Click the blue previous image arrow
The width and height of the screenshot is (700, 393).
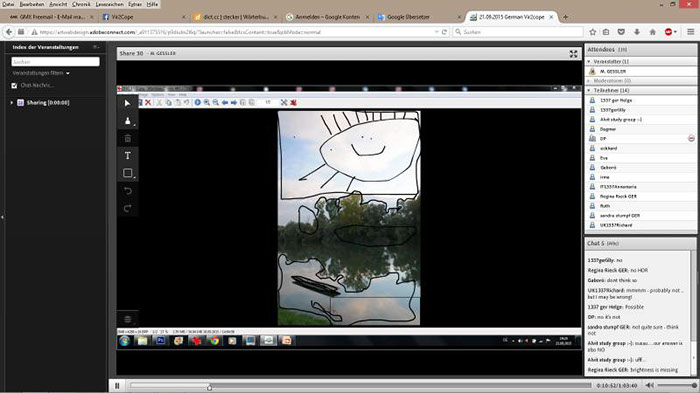[225, 103]
